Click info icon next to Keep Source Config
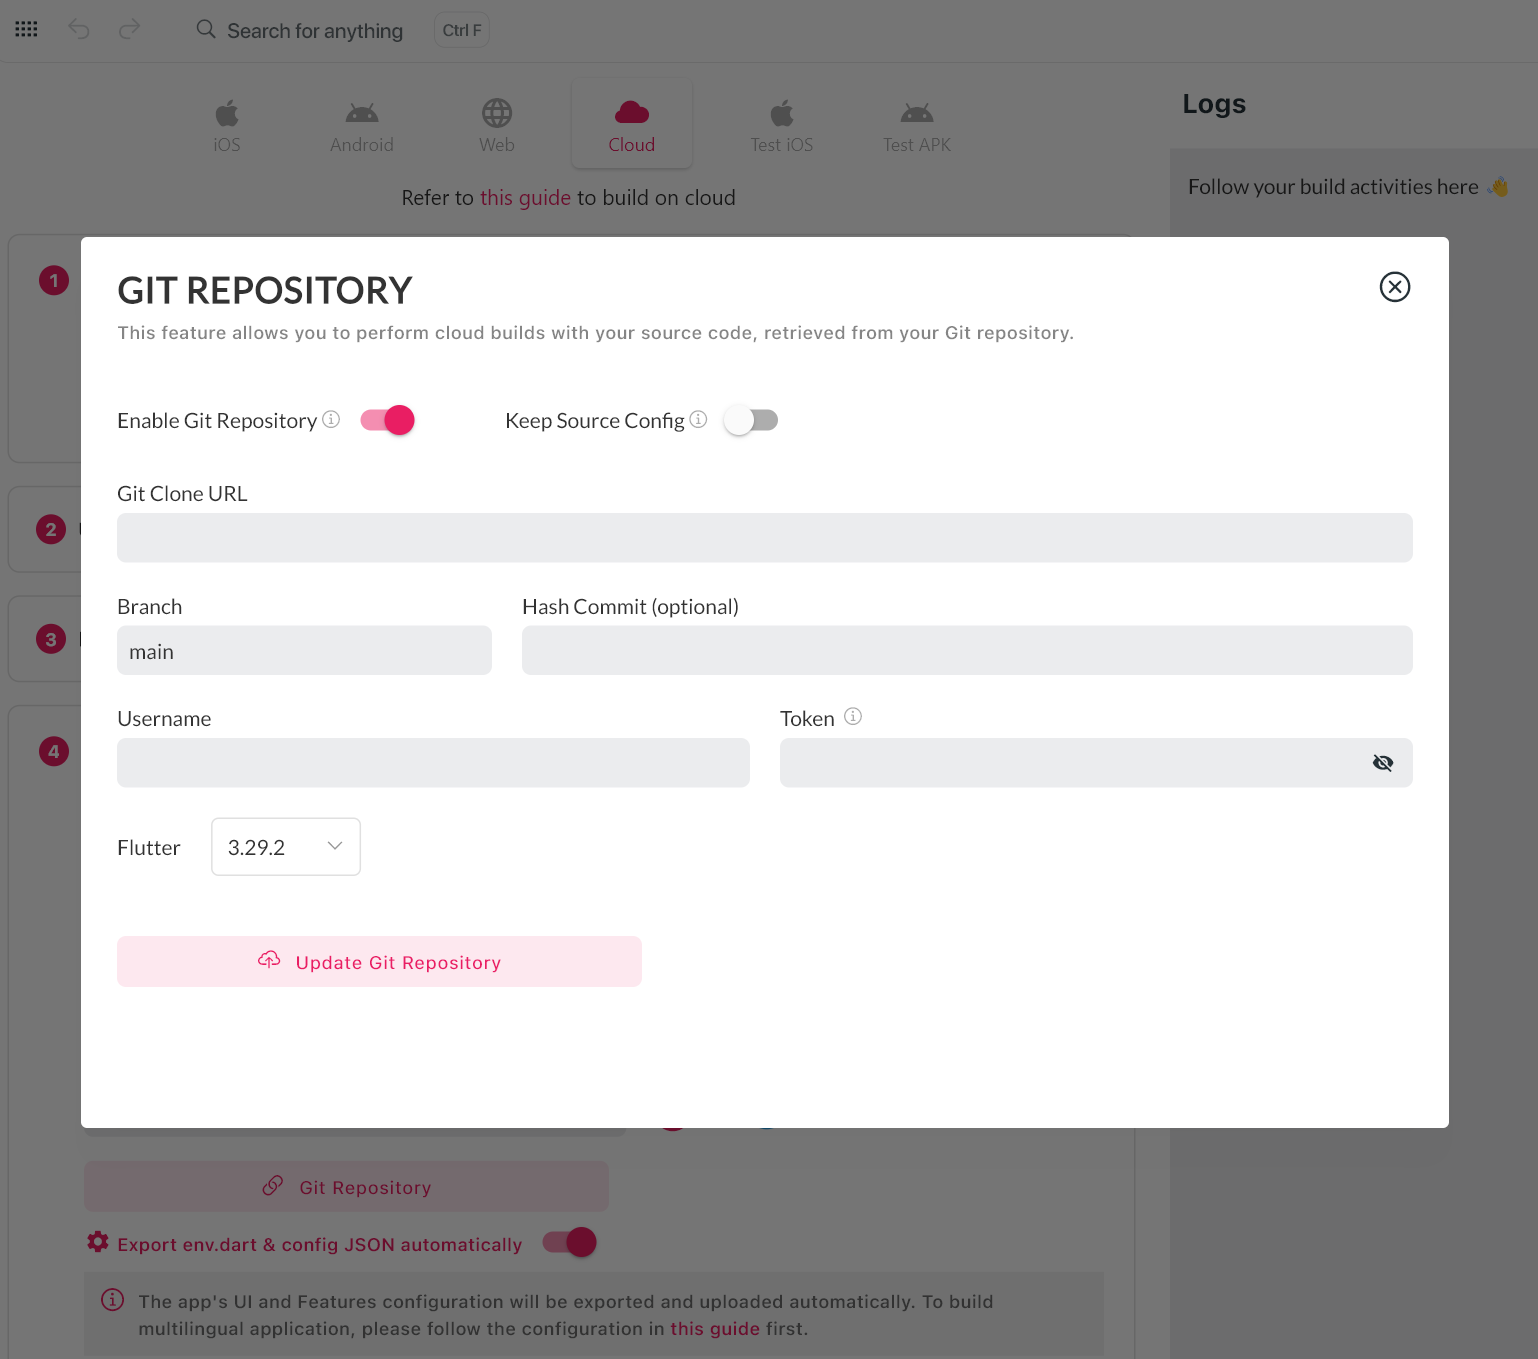Image resolution: width=1538 pixels, height=1359 pixels. coord(698,420)
